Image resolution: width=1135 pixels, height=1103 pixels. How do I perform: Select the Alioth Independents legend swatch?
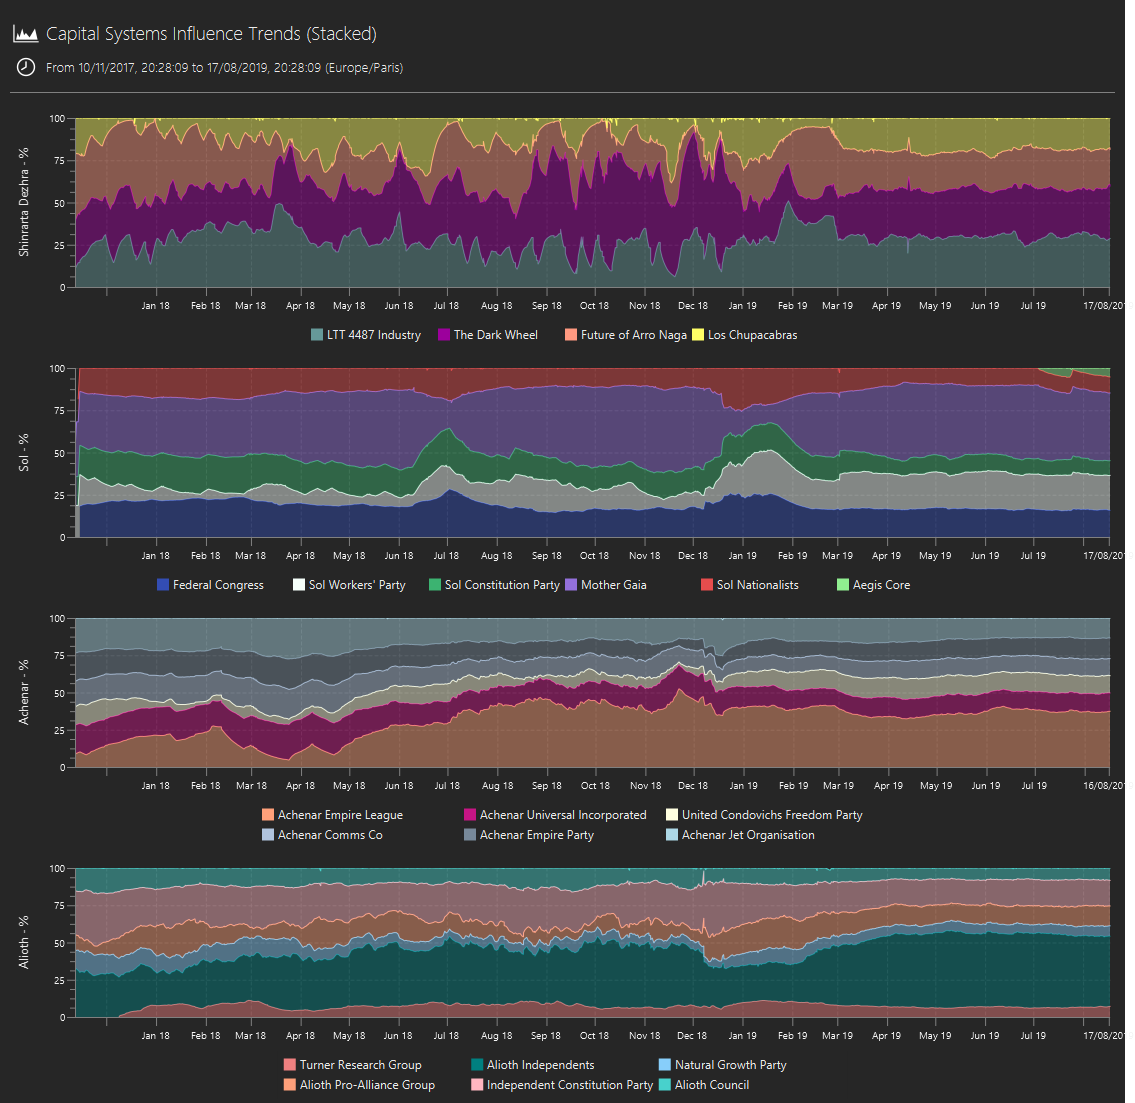477,1065
